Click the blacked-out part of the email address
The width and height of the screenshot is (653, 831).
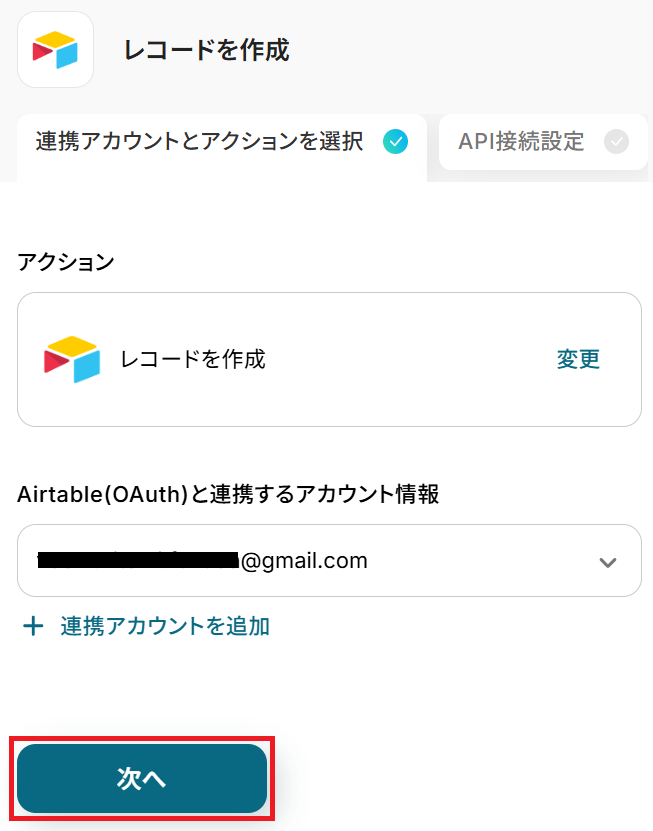click(135, 561)
